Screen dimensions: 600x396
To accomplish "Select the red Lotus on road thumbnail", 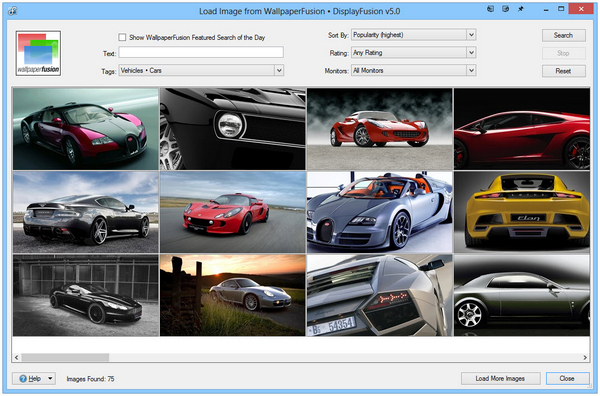I will click(233, 212).
